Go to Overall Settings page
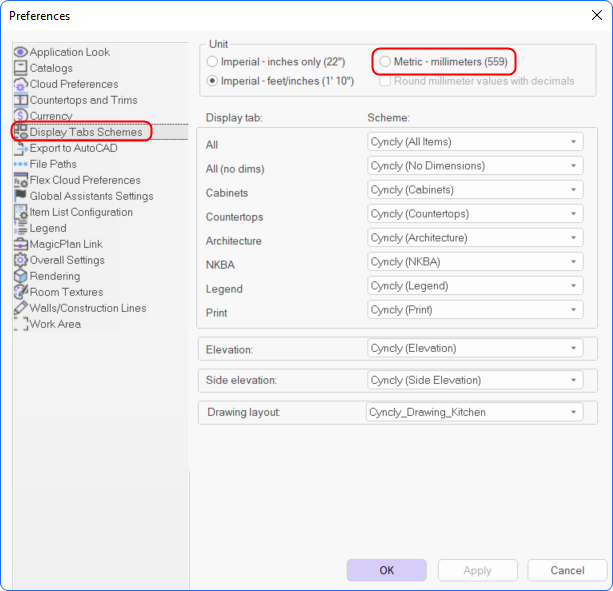 click(67, 260)
